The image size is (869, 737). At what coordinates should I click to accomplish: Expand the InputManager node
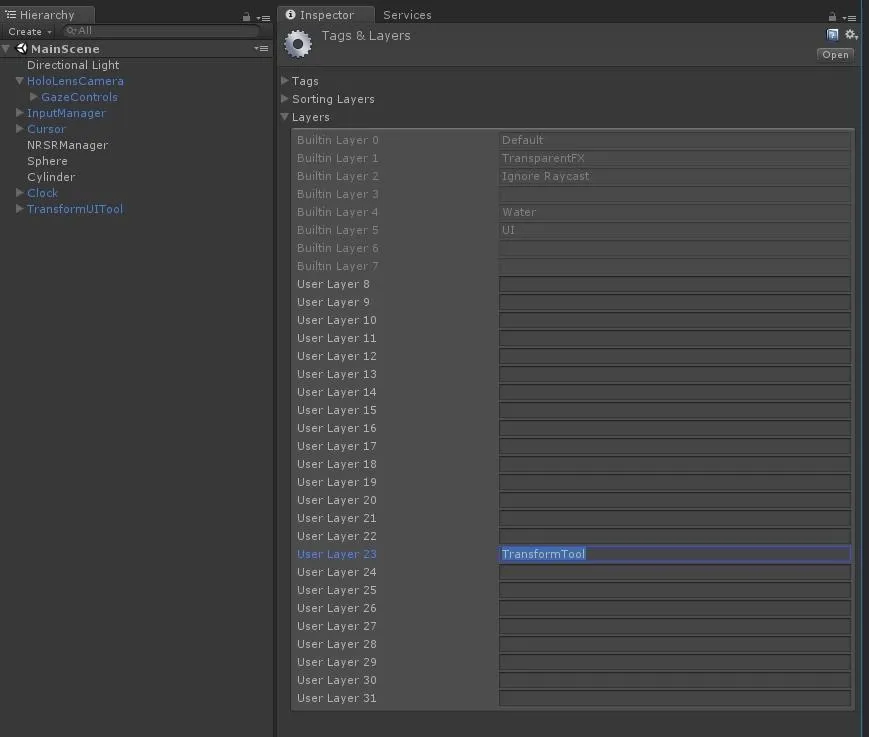19,113
